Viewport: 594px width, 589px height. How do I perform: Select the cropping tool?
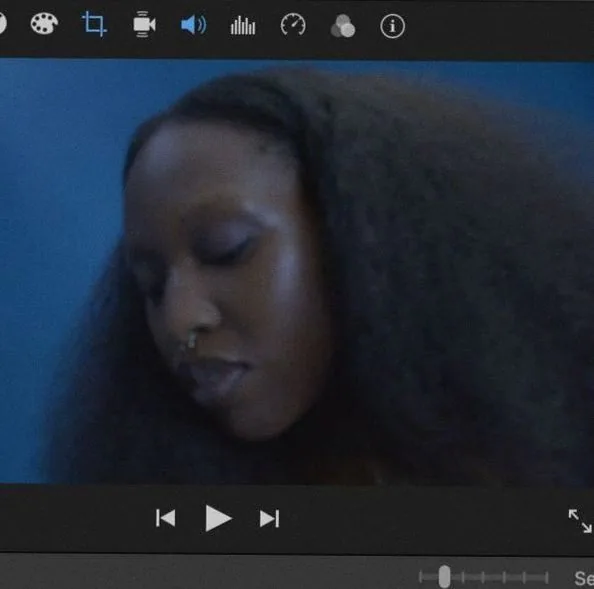coord(94,24)
